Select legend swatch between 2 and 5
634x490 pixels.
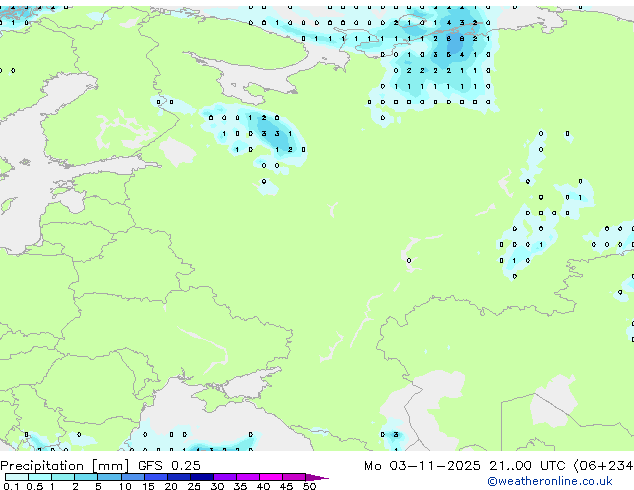(86, 477)
